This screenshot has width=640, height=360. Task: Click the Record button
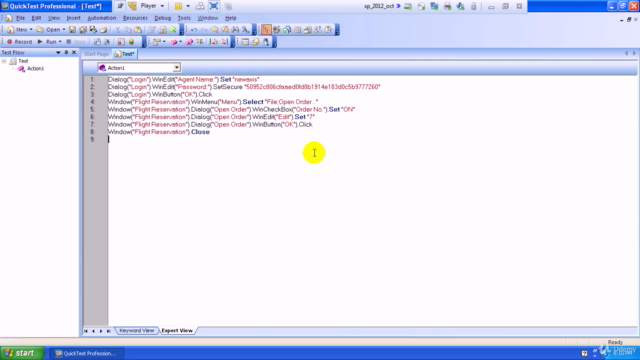(19, 42)
